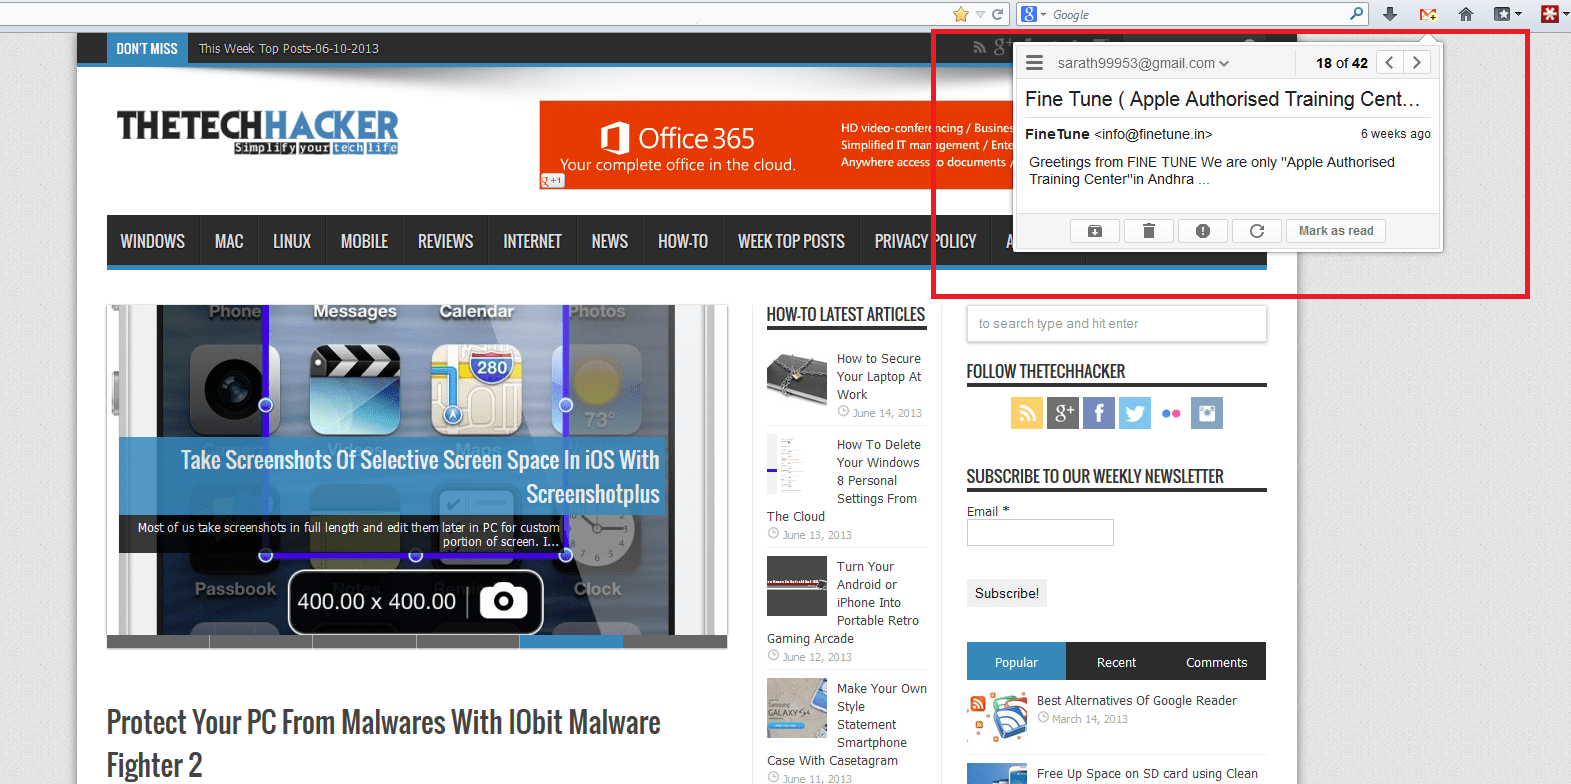
Task: Open How To Delete Your Windows 8 Personal Settings
Action: point(844,481)
